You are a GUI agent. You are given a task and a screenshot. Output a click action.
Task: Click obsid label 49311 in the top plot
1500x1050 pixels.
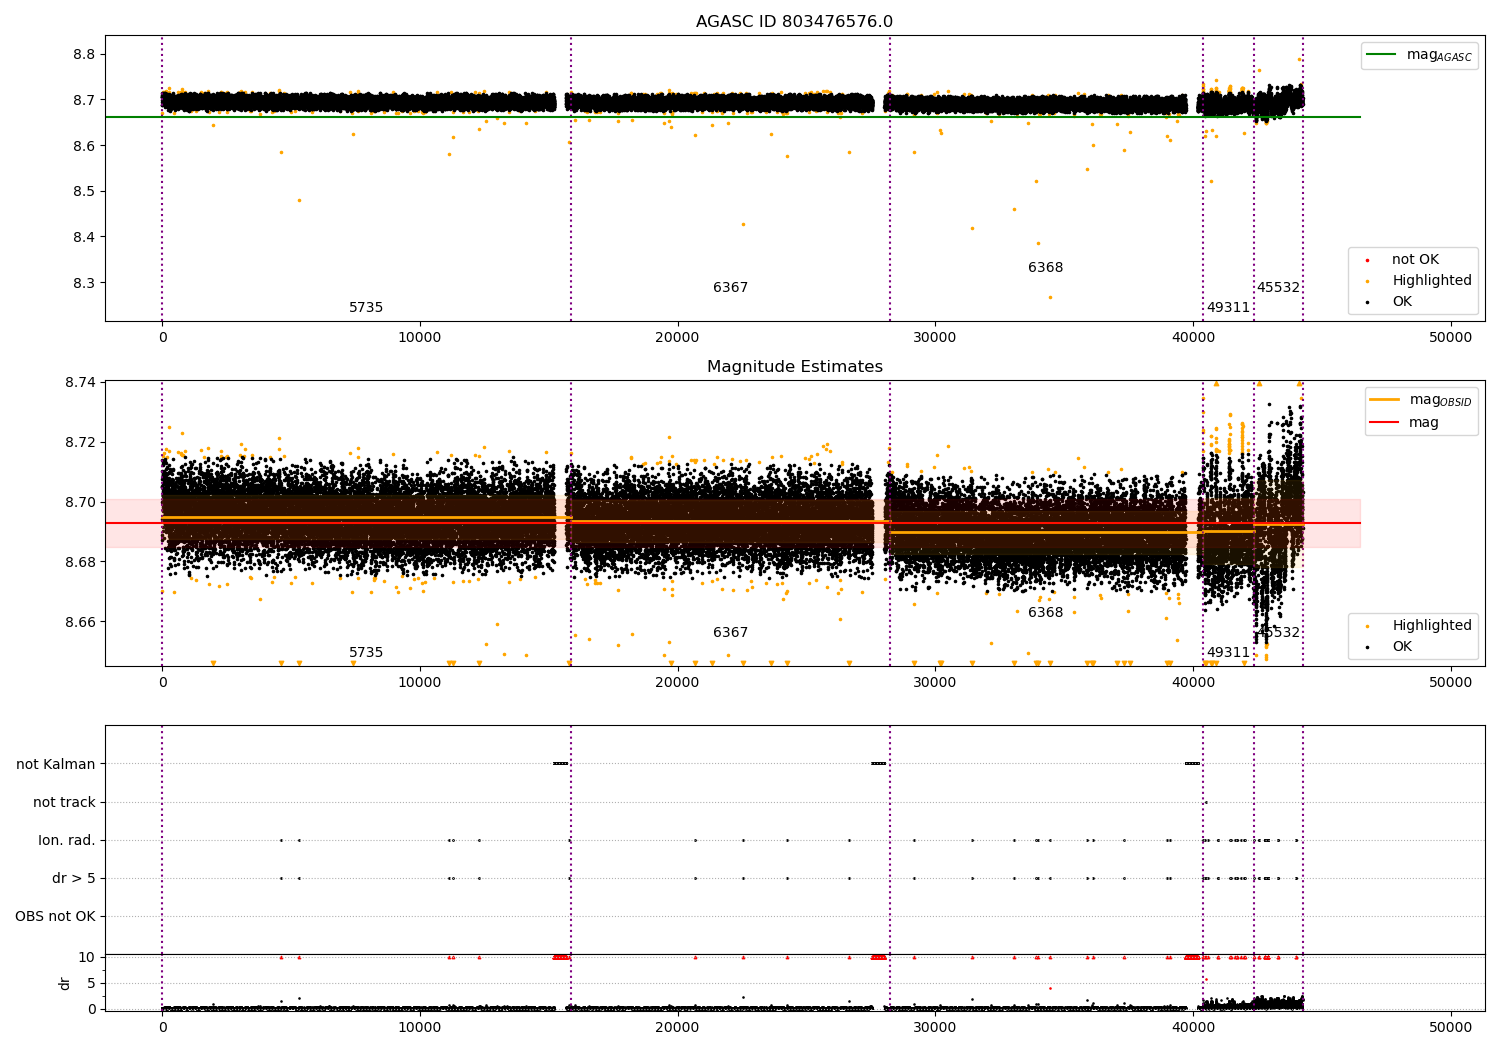[1228, 308]
